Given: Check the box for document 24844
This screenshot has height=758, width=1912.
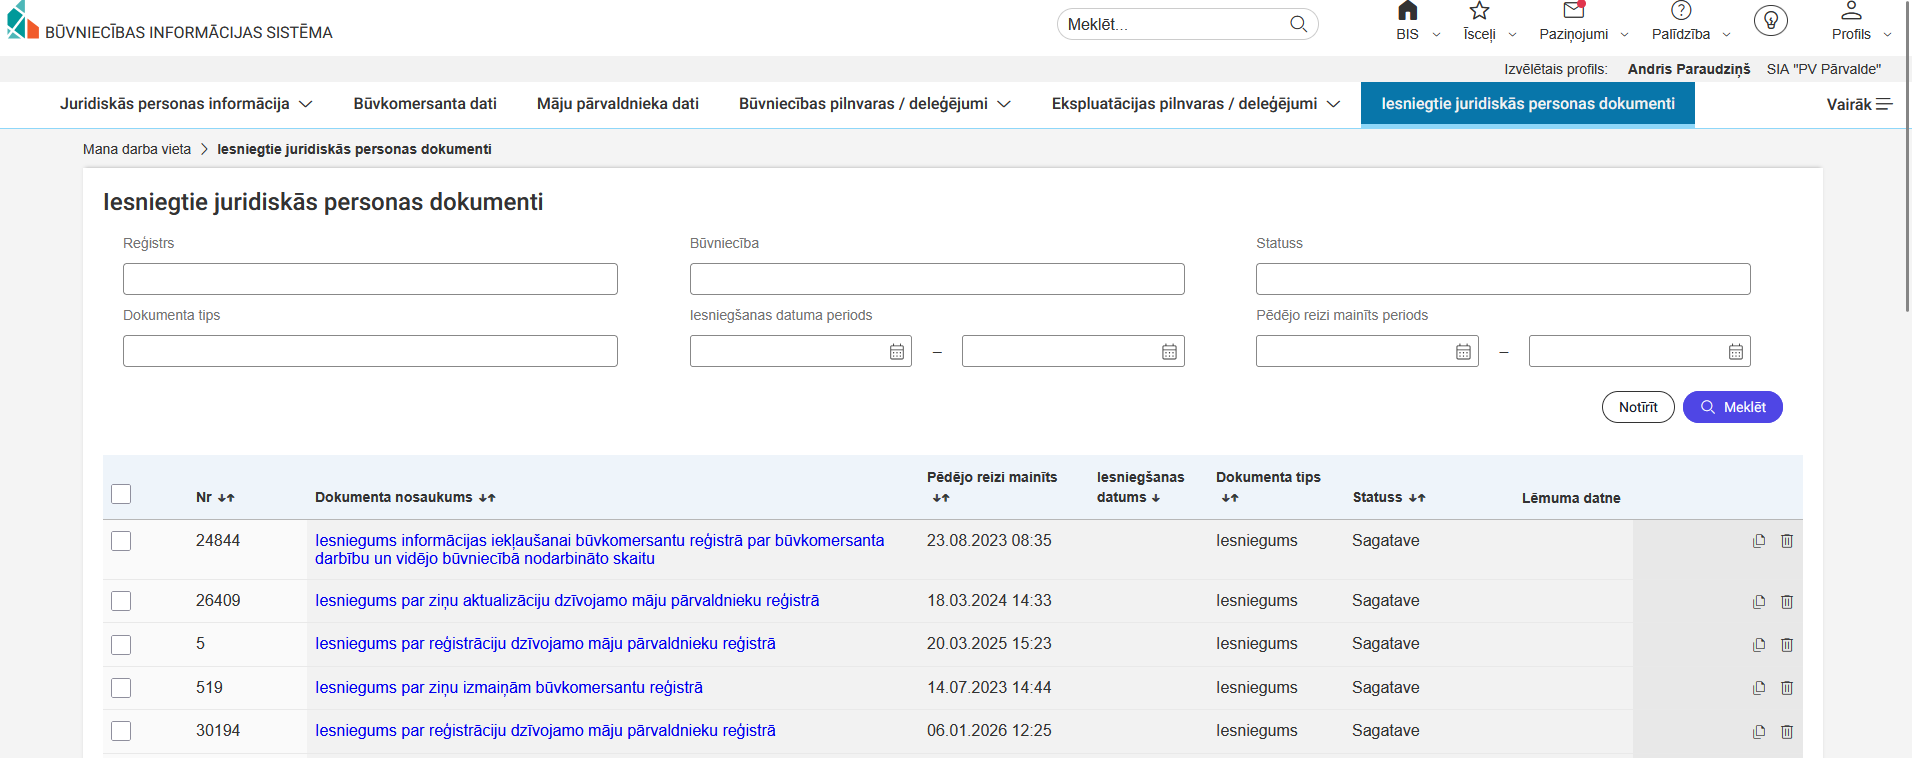Looking at the screenshot, I should [121, 541].
